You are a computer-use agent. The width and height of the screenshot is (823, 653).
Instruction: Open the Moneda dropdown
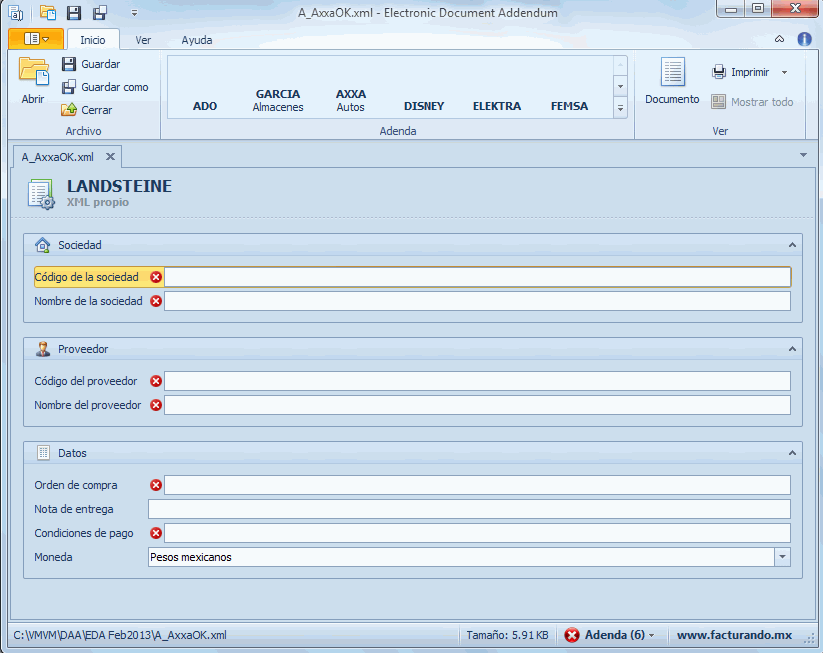pos(782,557)
